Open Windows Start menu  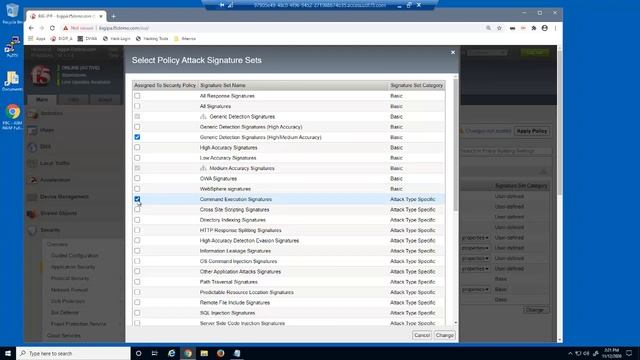(x=8, y=353)
